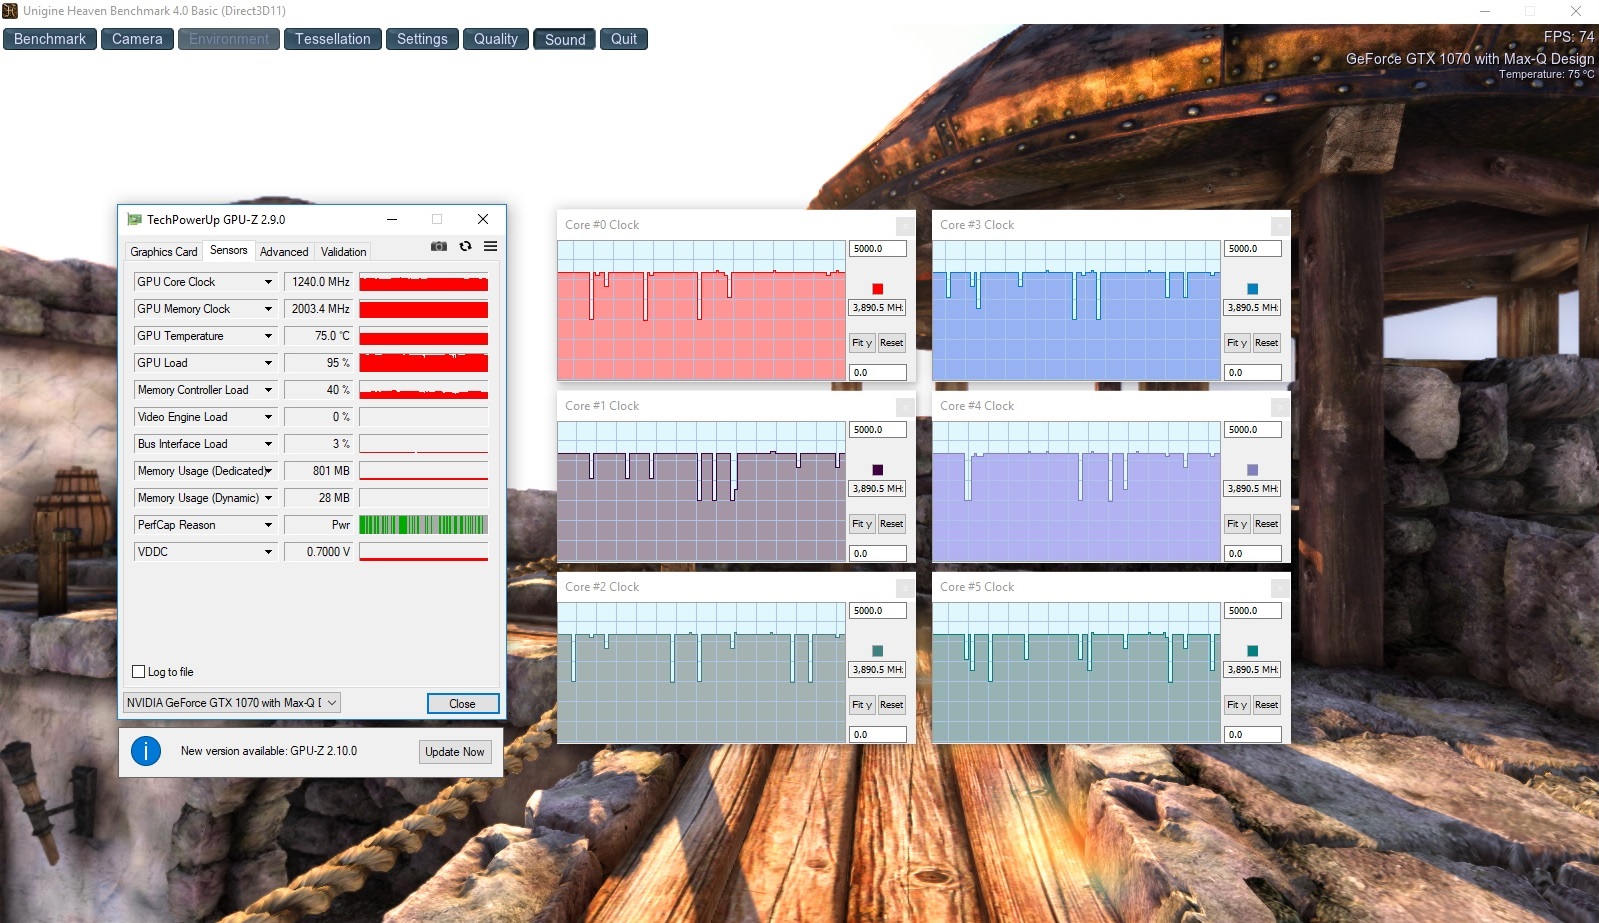Click Update Now for GPU-Z 2.10.0
This screenshot has width=1599, height=923.
[x=455, y=752]
